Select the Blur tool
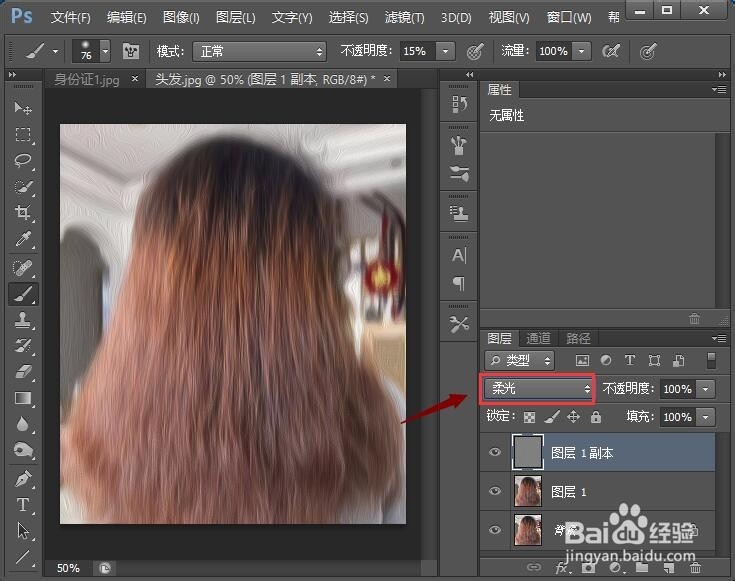The width and height of the screenshot is (735, 581). pyautogui.click(x=22, y=424)
